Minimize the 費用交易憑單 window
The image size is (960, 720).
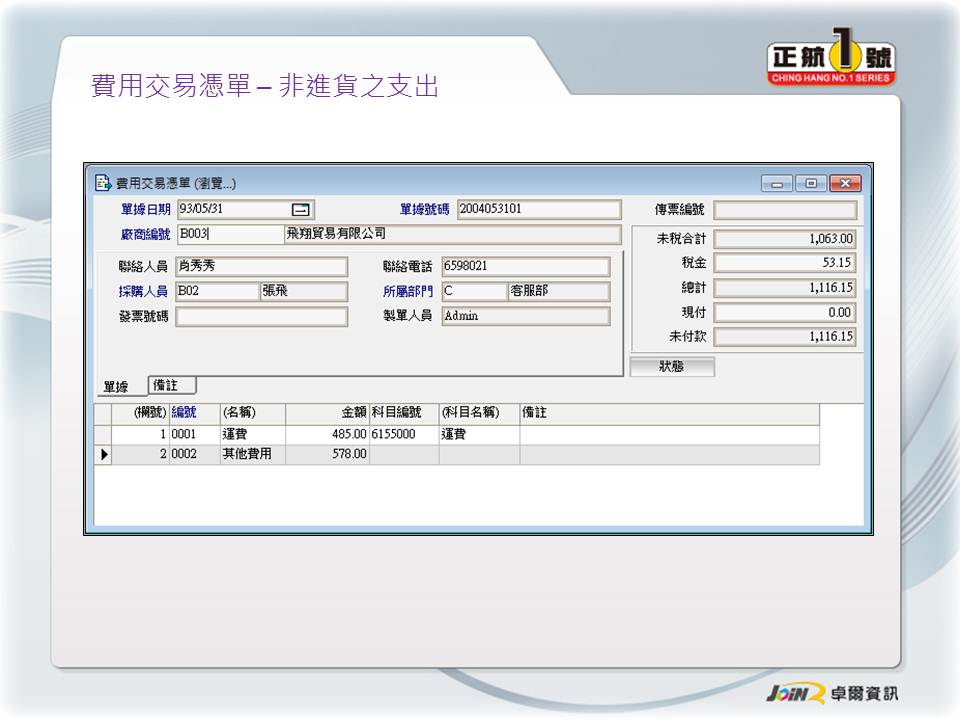click(776, 183)
